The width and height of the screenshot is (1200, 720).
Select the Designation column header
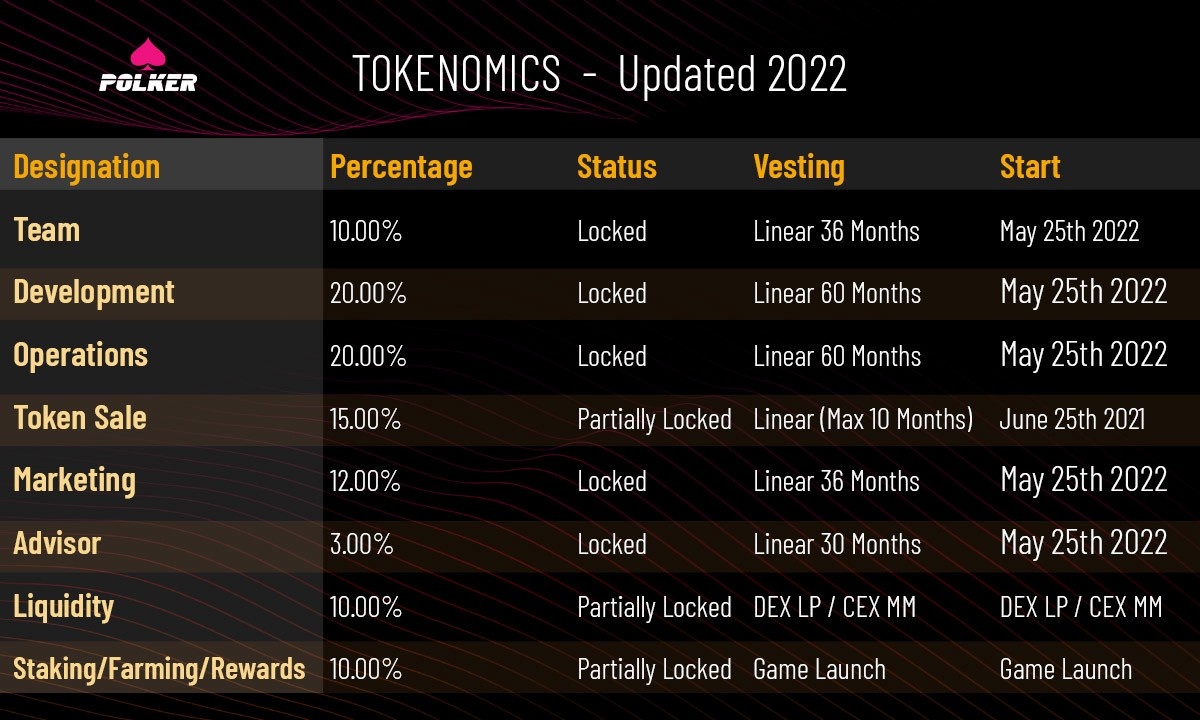pos(86,166)
